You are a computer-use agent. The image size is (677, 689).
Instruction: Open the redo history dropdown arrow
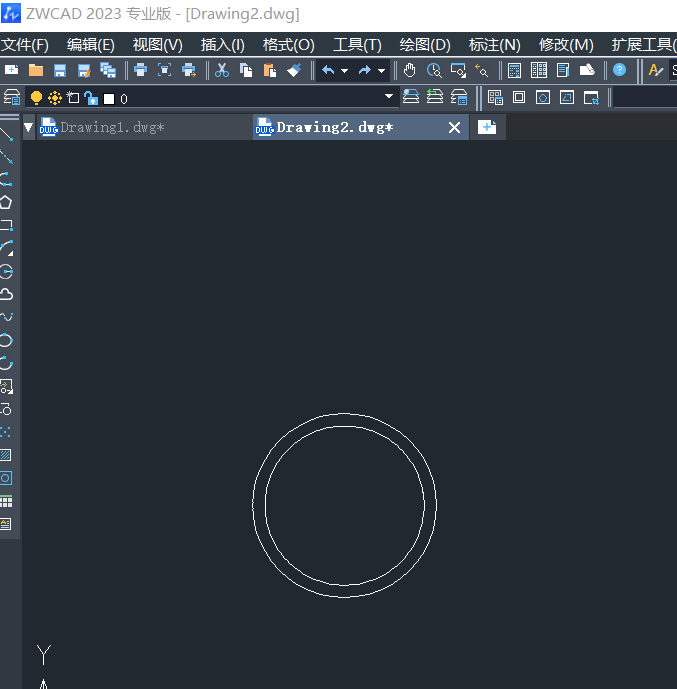[381, 71]
